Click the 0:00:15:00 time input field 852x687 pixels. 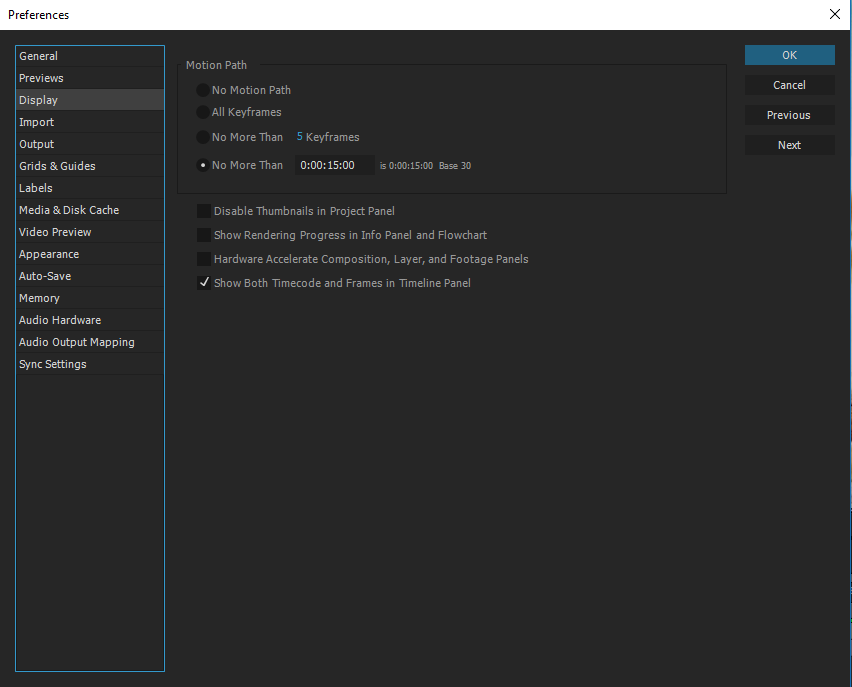click(334, 165)
